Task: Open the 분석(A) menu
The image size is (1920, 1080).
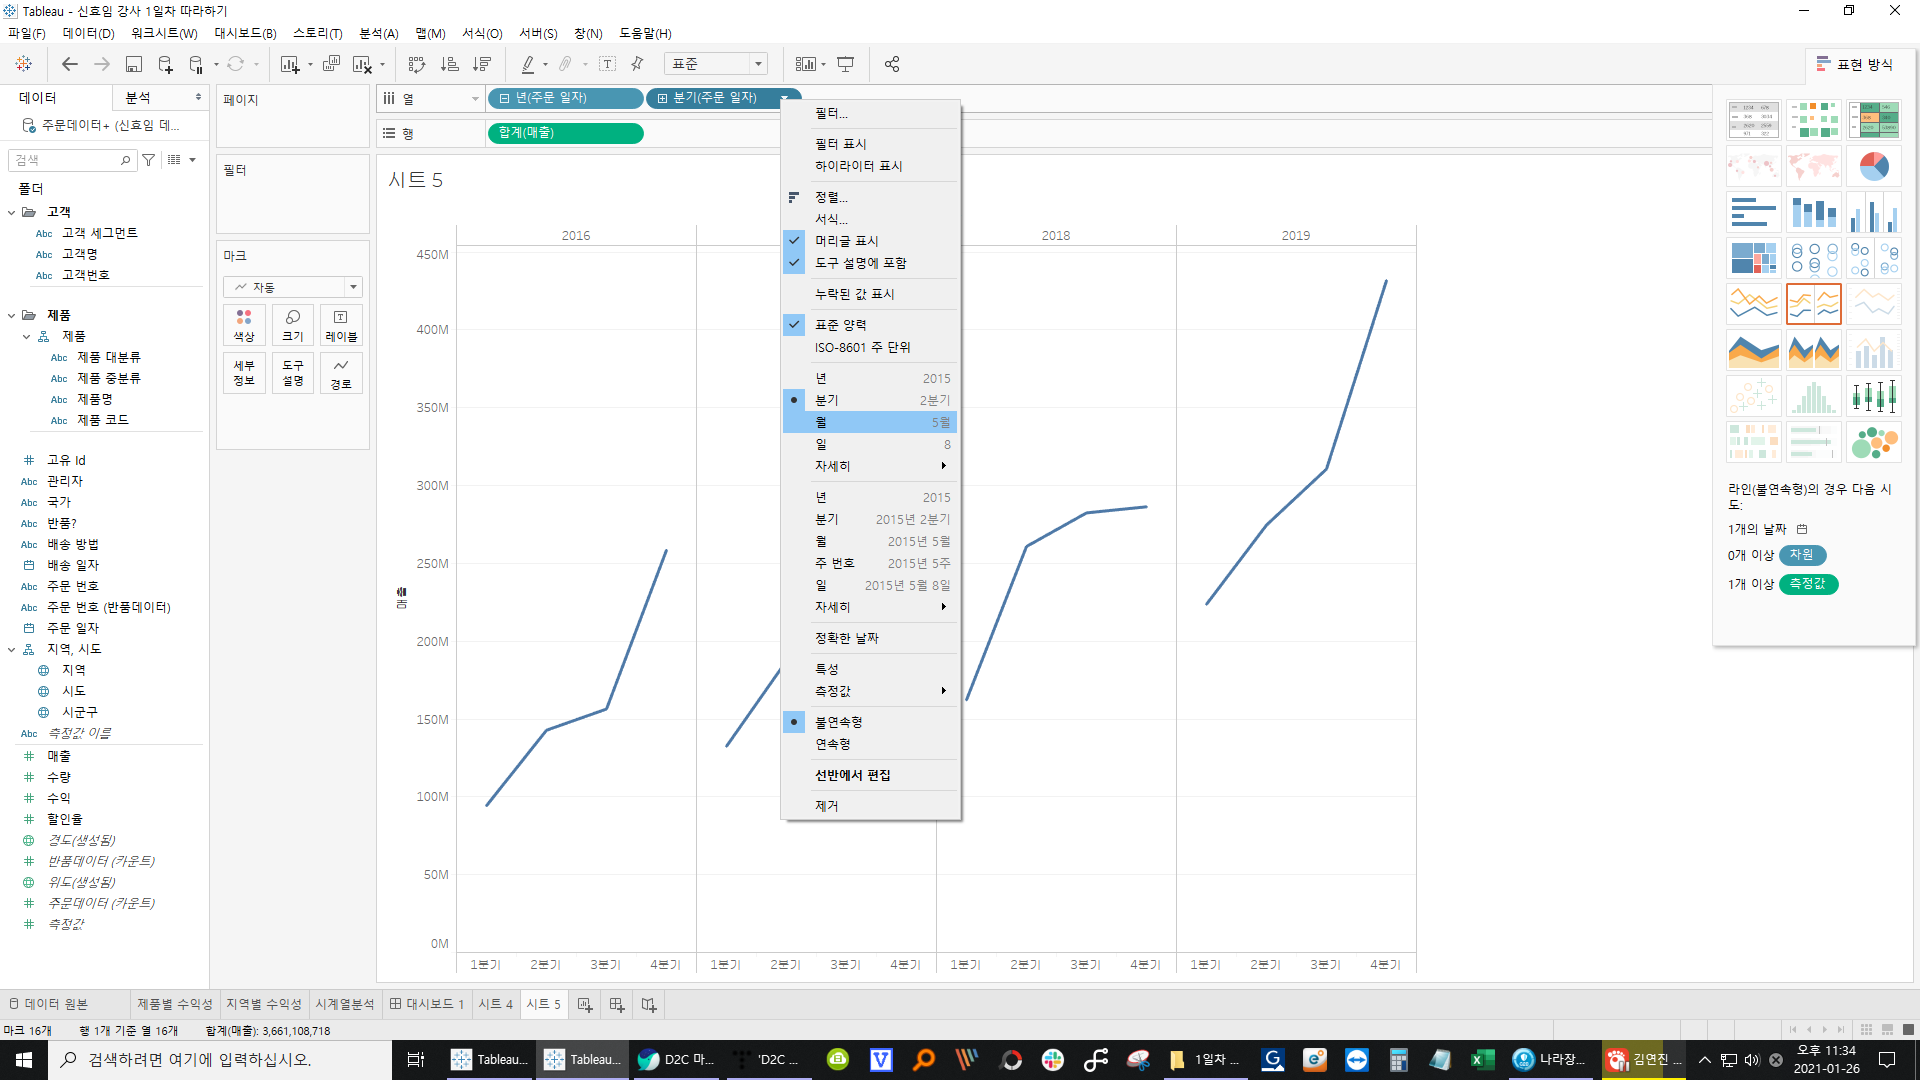Action: click(x=378, y=33)
